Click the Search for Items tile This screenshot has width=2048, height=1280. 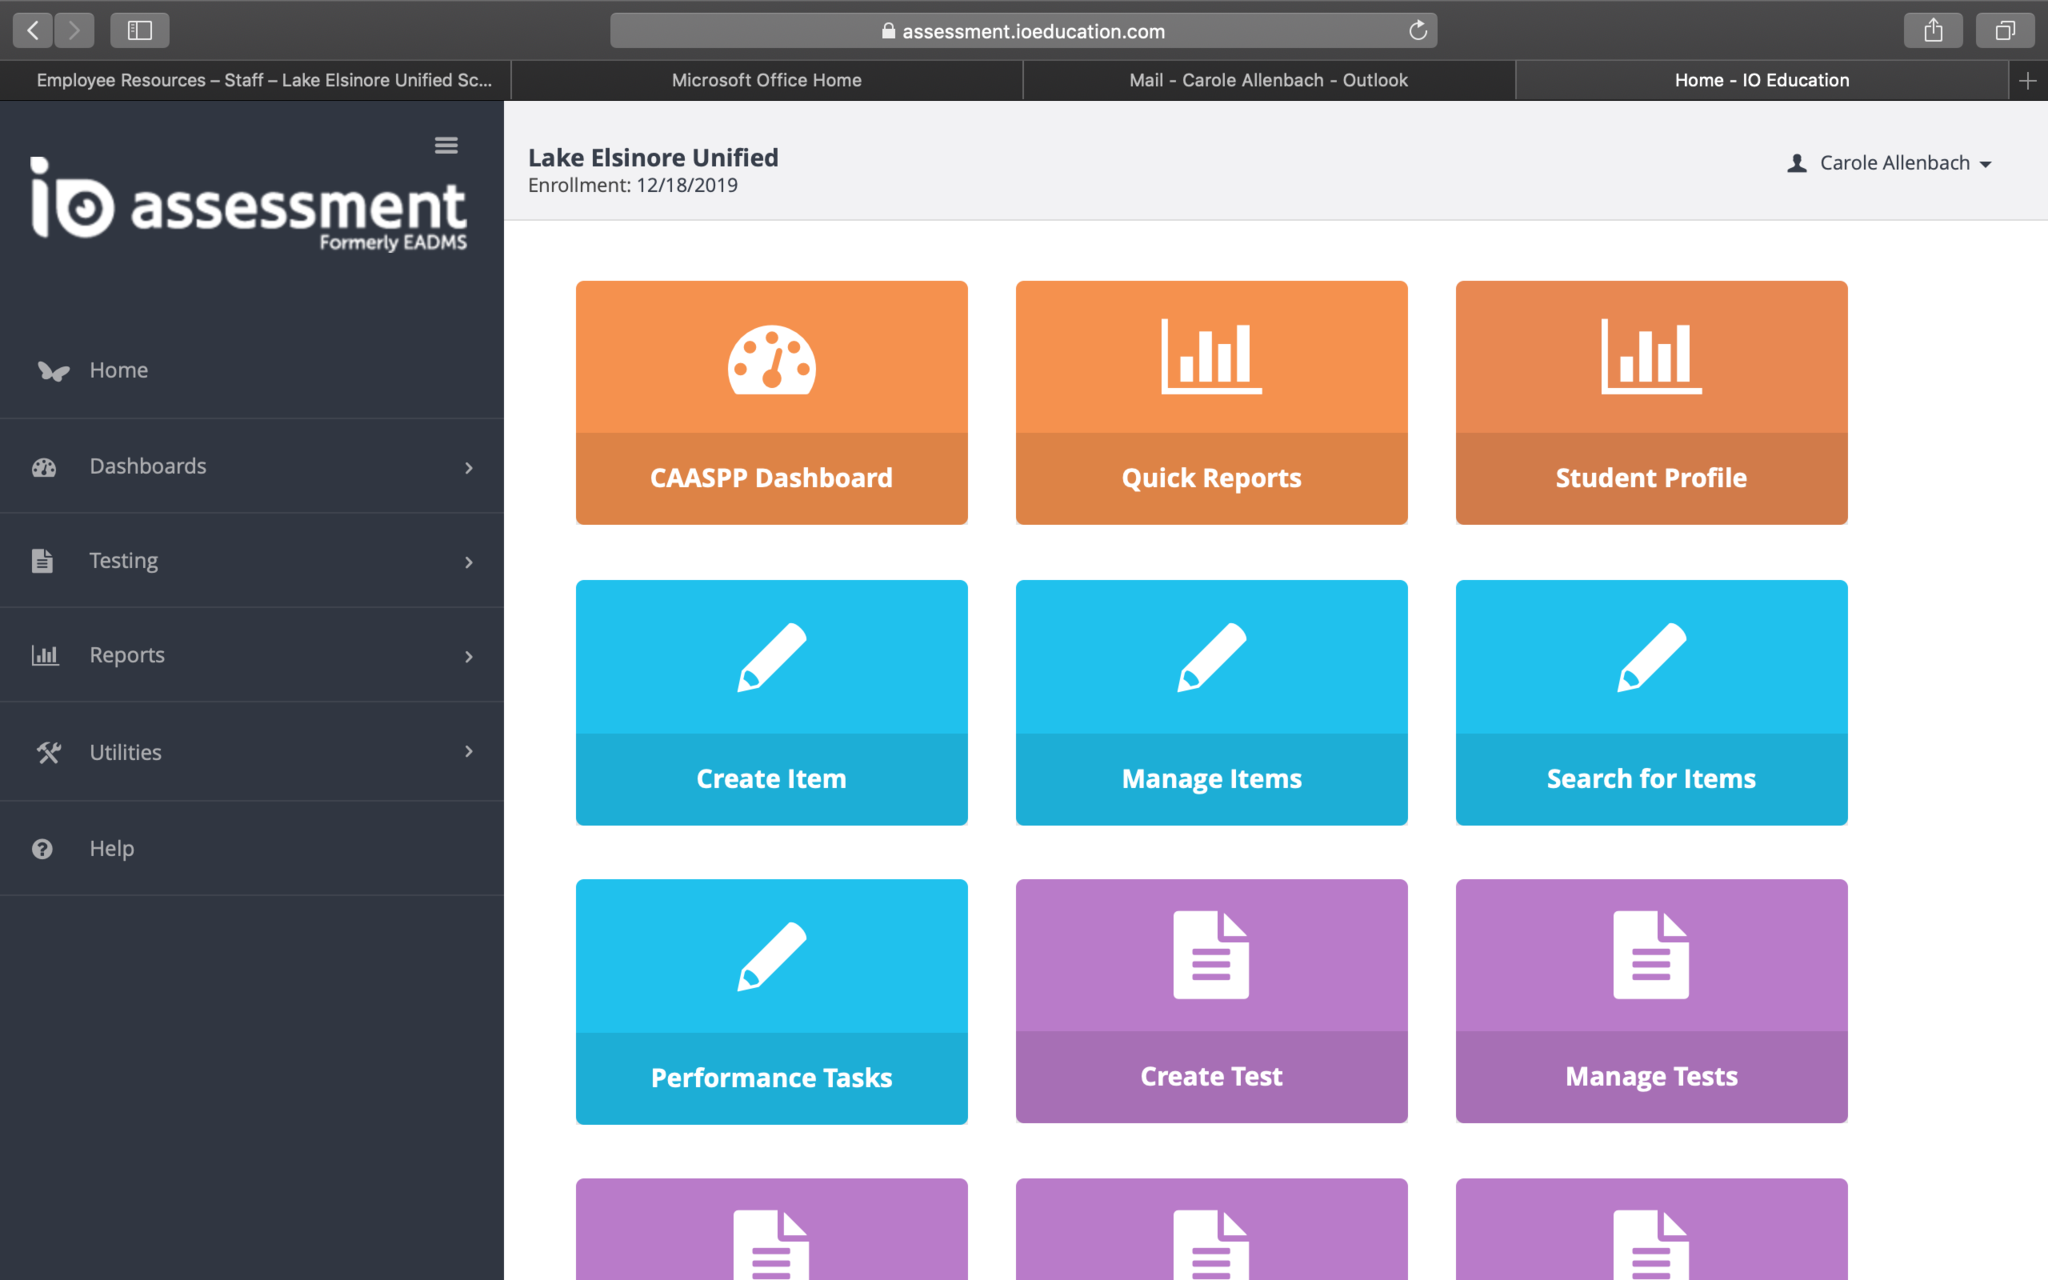[x=1651, y=702]
